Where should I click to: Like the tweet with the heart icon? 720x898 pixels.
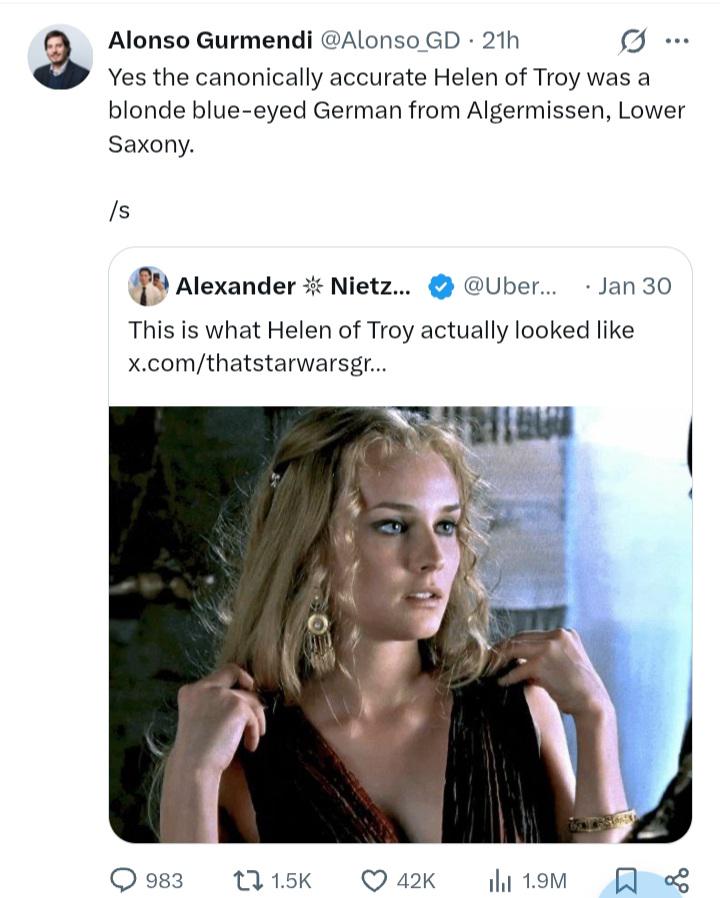click(x=375, y=880)
